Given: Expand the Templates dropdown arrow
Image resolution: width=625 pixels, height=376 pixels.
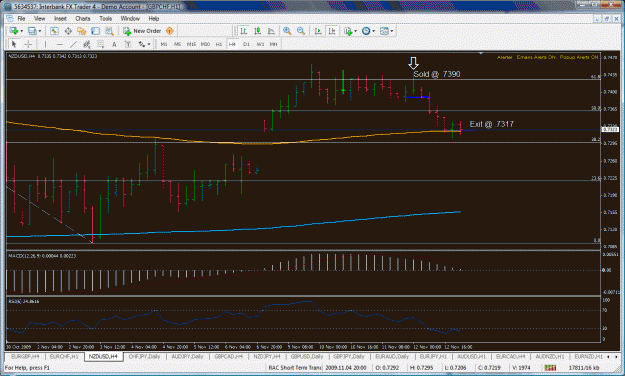Looking at the screenshot, I should pyautogui.click(x=392, y=31).
